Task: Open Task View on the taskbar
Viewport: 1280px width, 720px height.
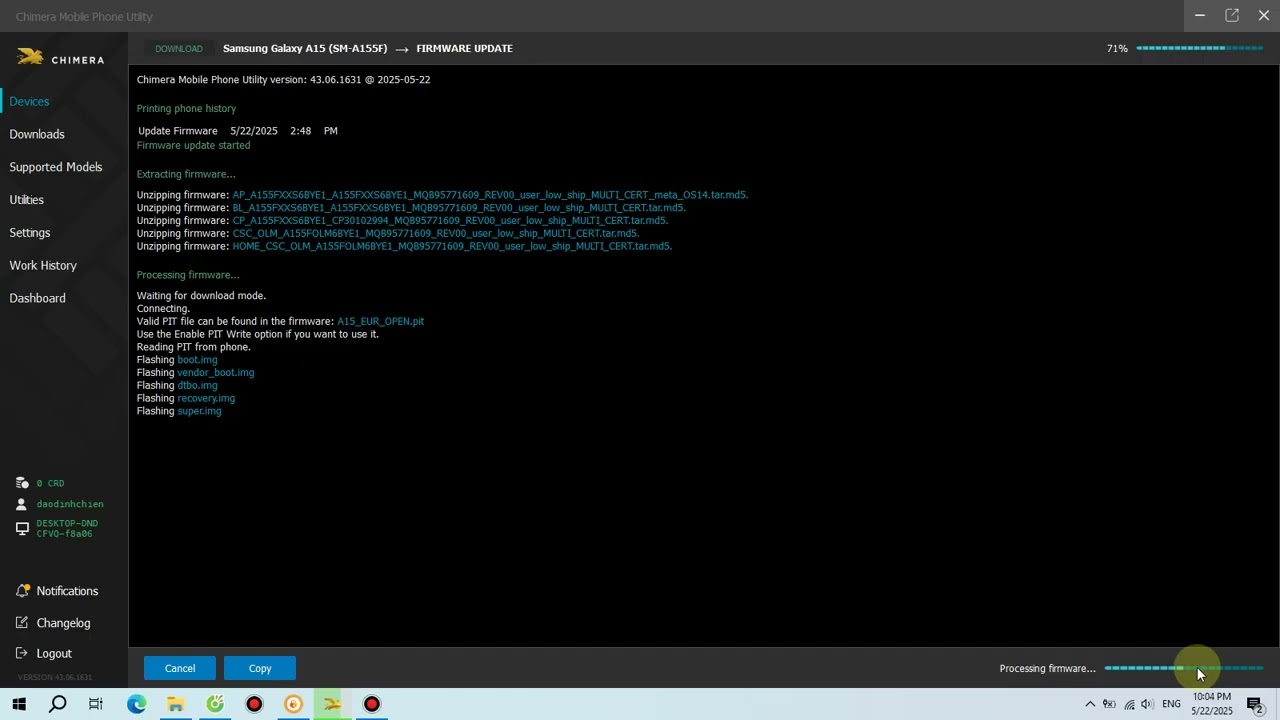Action: coord(96,704)
